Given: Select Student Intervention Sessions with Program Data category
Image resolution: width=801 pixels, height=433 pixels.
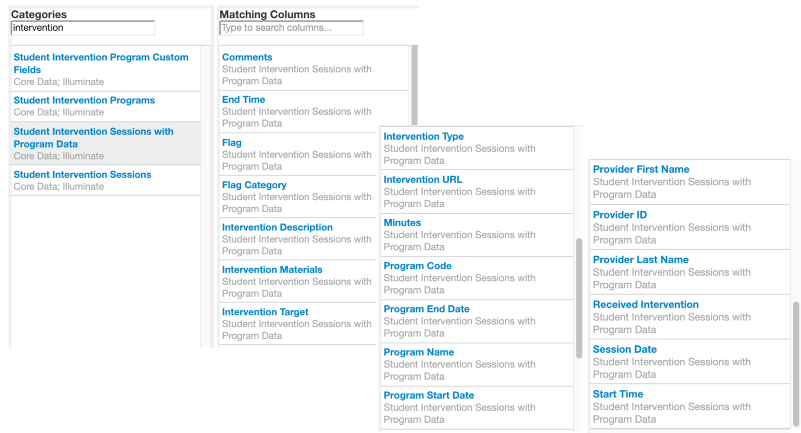Looking at the screenshot, I should pyautogui.click(x=93, y=137).
